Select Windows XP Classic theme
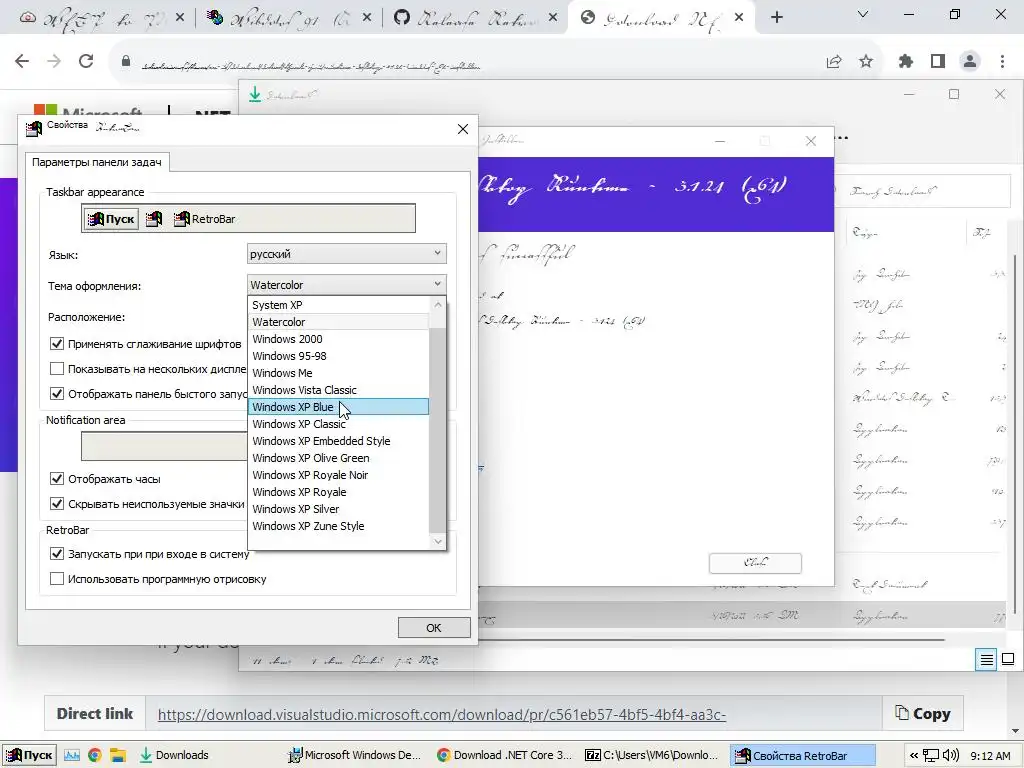The height and width of the screenshot is (768, 1024). coord(338,424)
